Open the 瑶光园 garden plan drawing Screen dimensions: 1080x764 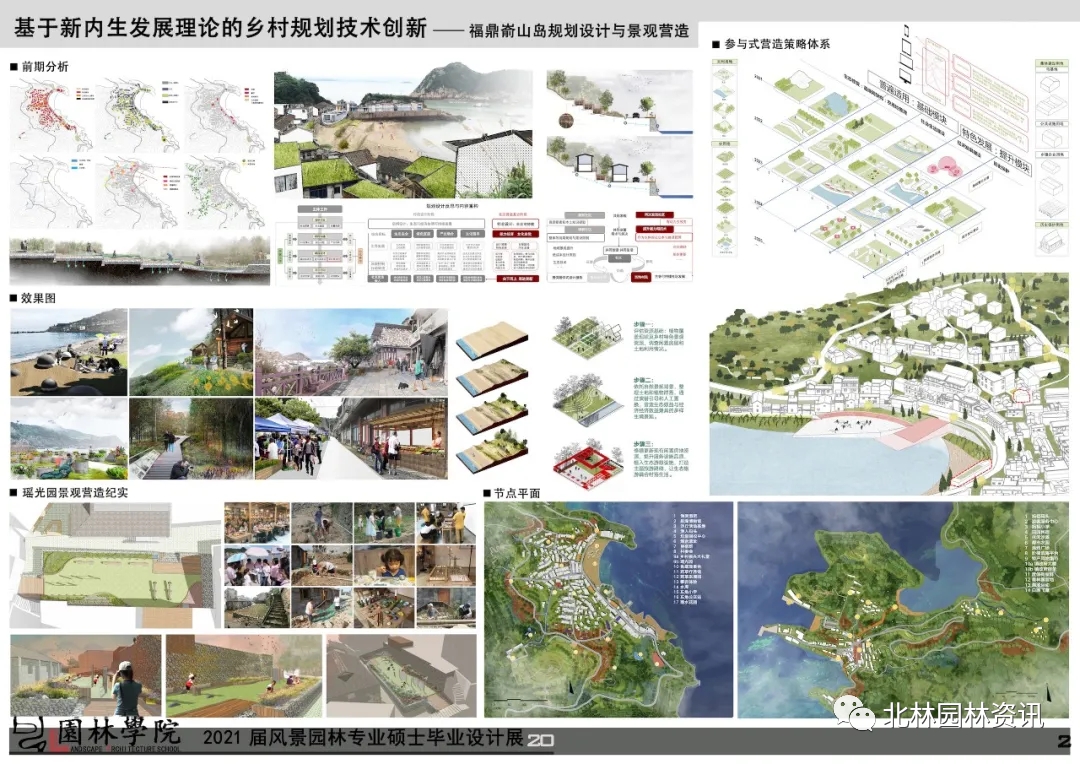[x=114, y=565]
